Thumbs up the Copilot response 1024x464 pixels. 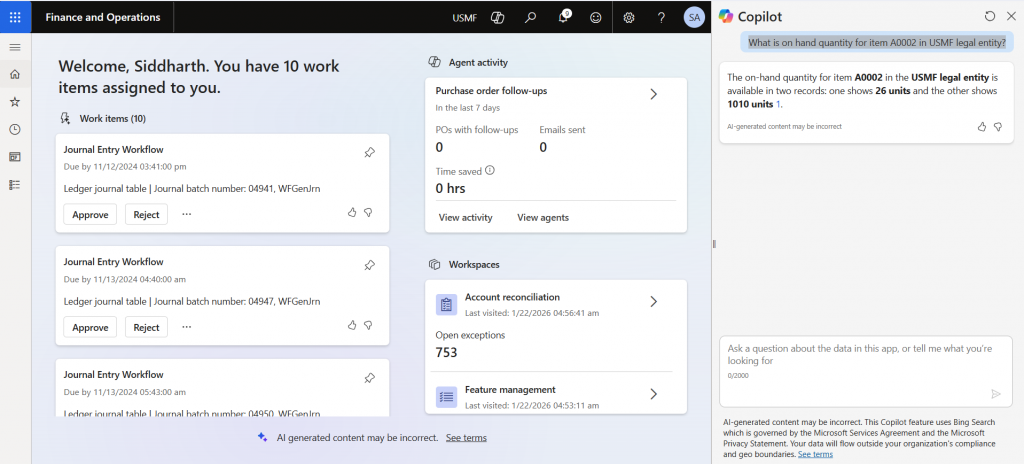coord(981,127)
